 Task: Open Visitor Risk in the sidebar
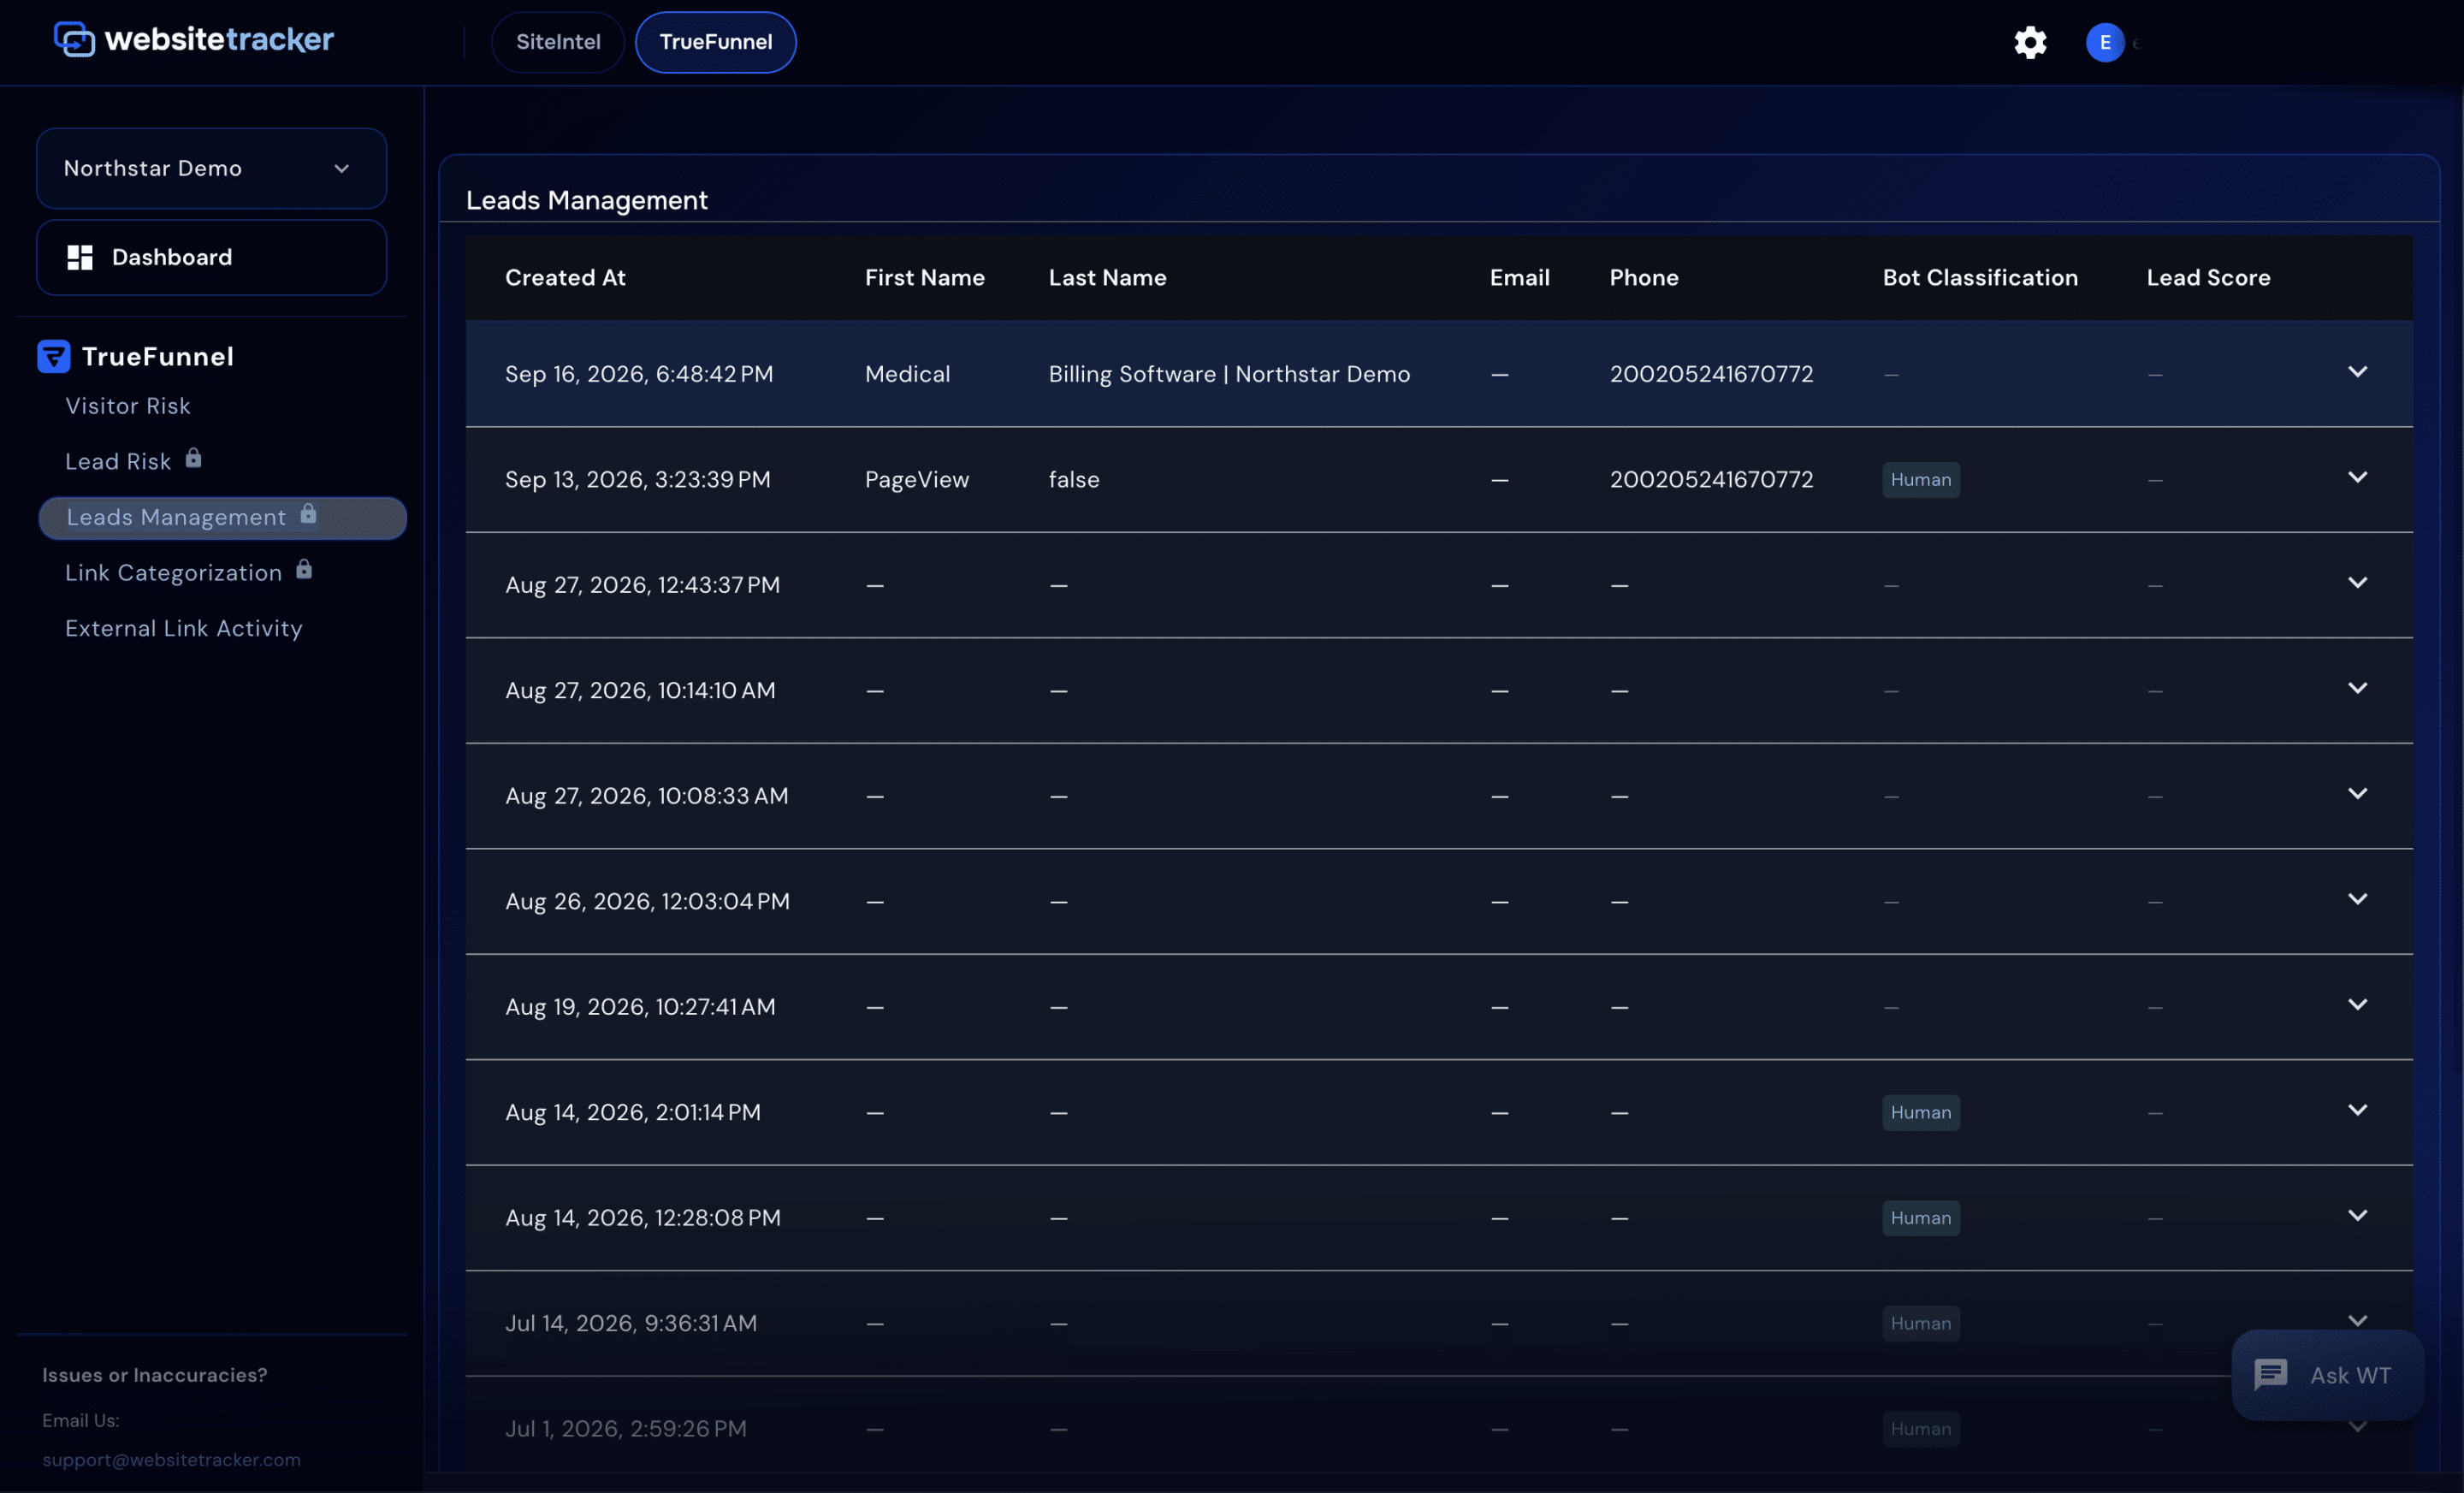[x=128, y=406]
